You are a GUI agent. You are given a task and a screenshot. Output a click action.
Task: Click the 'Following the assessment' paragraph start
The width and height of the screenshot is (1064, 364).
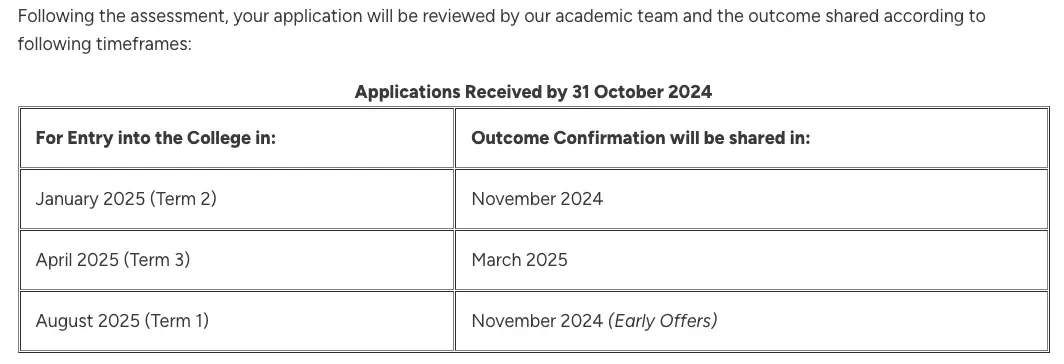(x=123, y=16)
